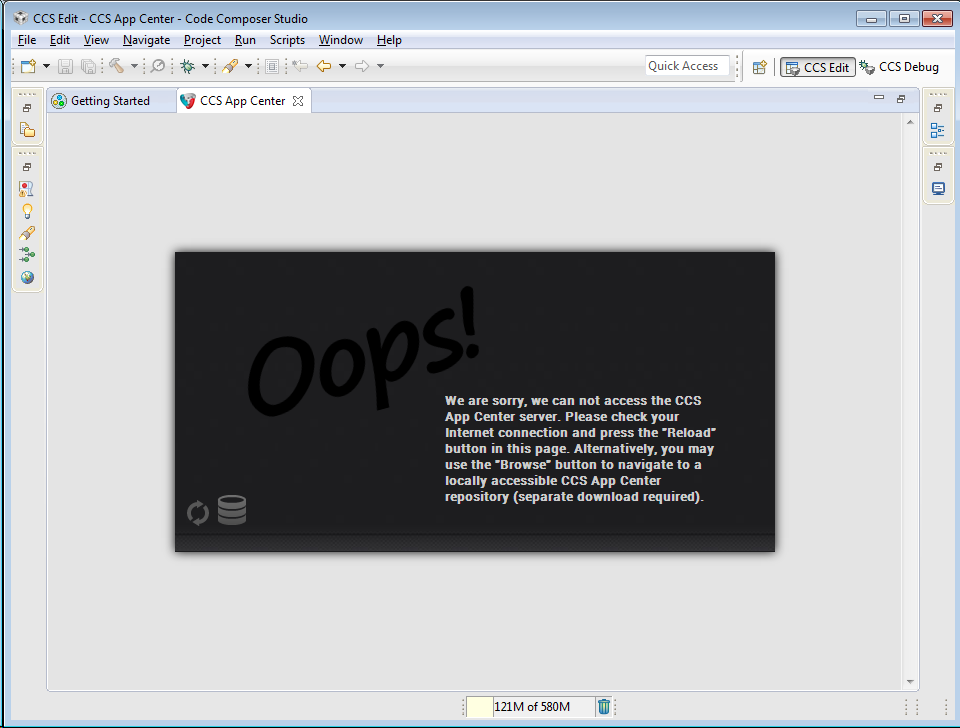Image resolution: width=960 pixels, height=728 pixels.
Task: Click the New wizard toolbar icon
Action: click(28, 66)
